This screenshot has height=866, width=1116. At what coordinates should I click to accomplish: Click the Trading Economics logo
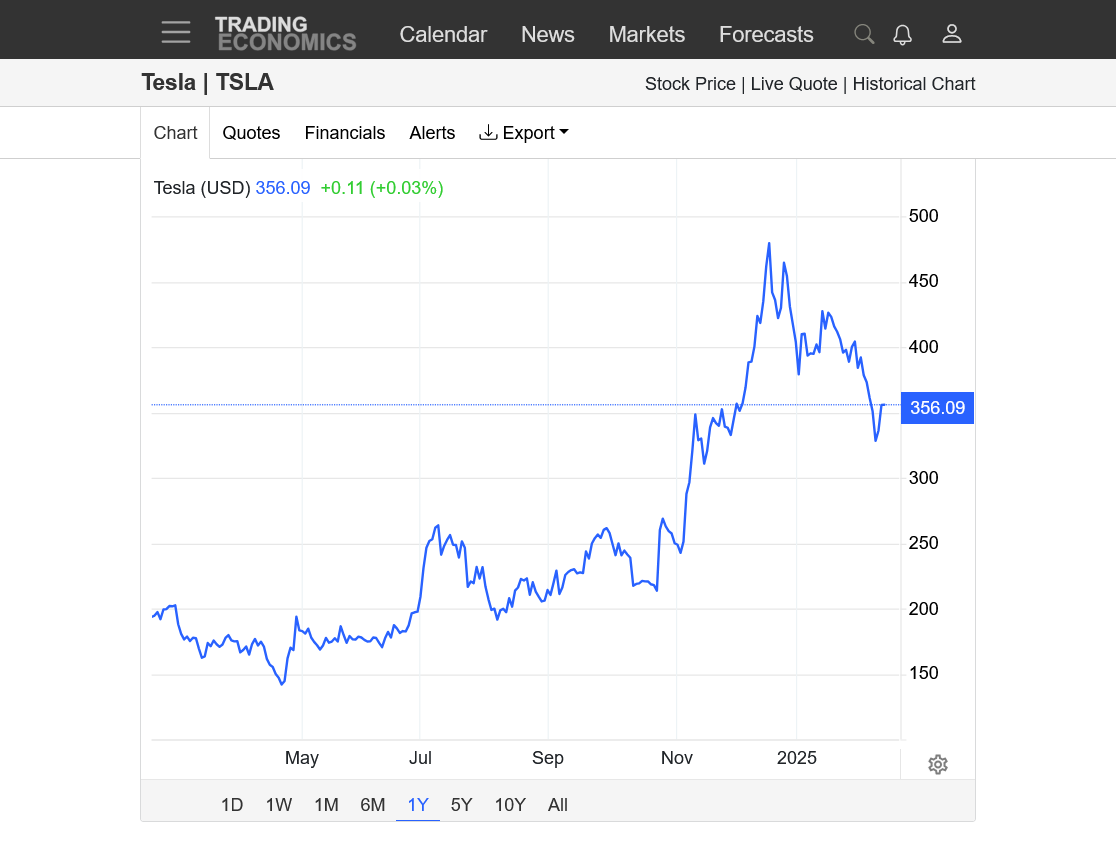point(285,33)
